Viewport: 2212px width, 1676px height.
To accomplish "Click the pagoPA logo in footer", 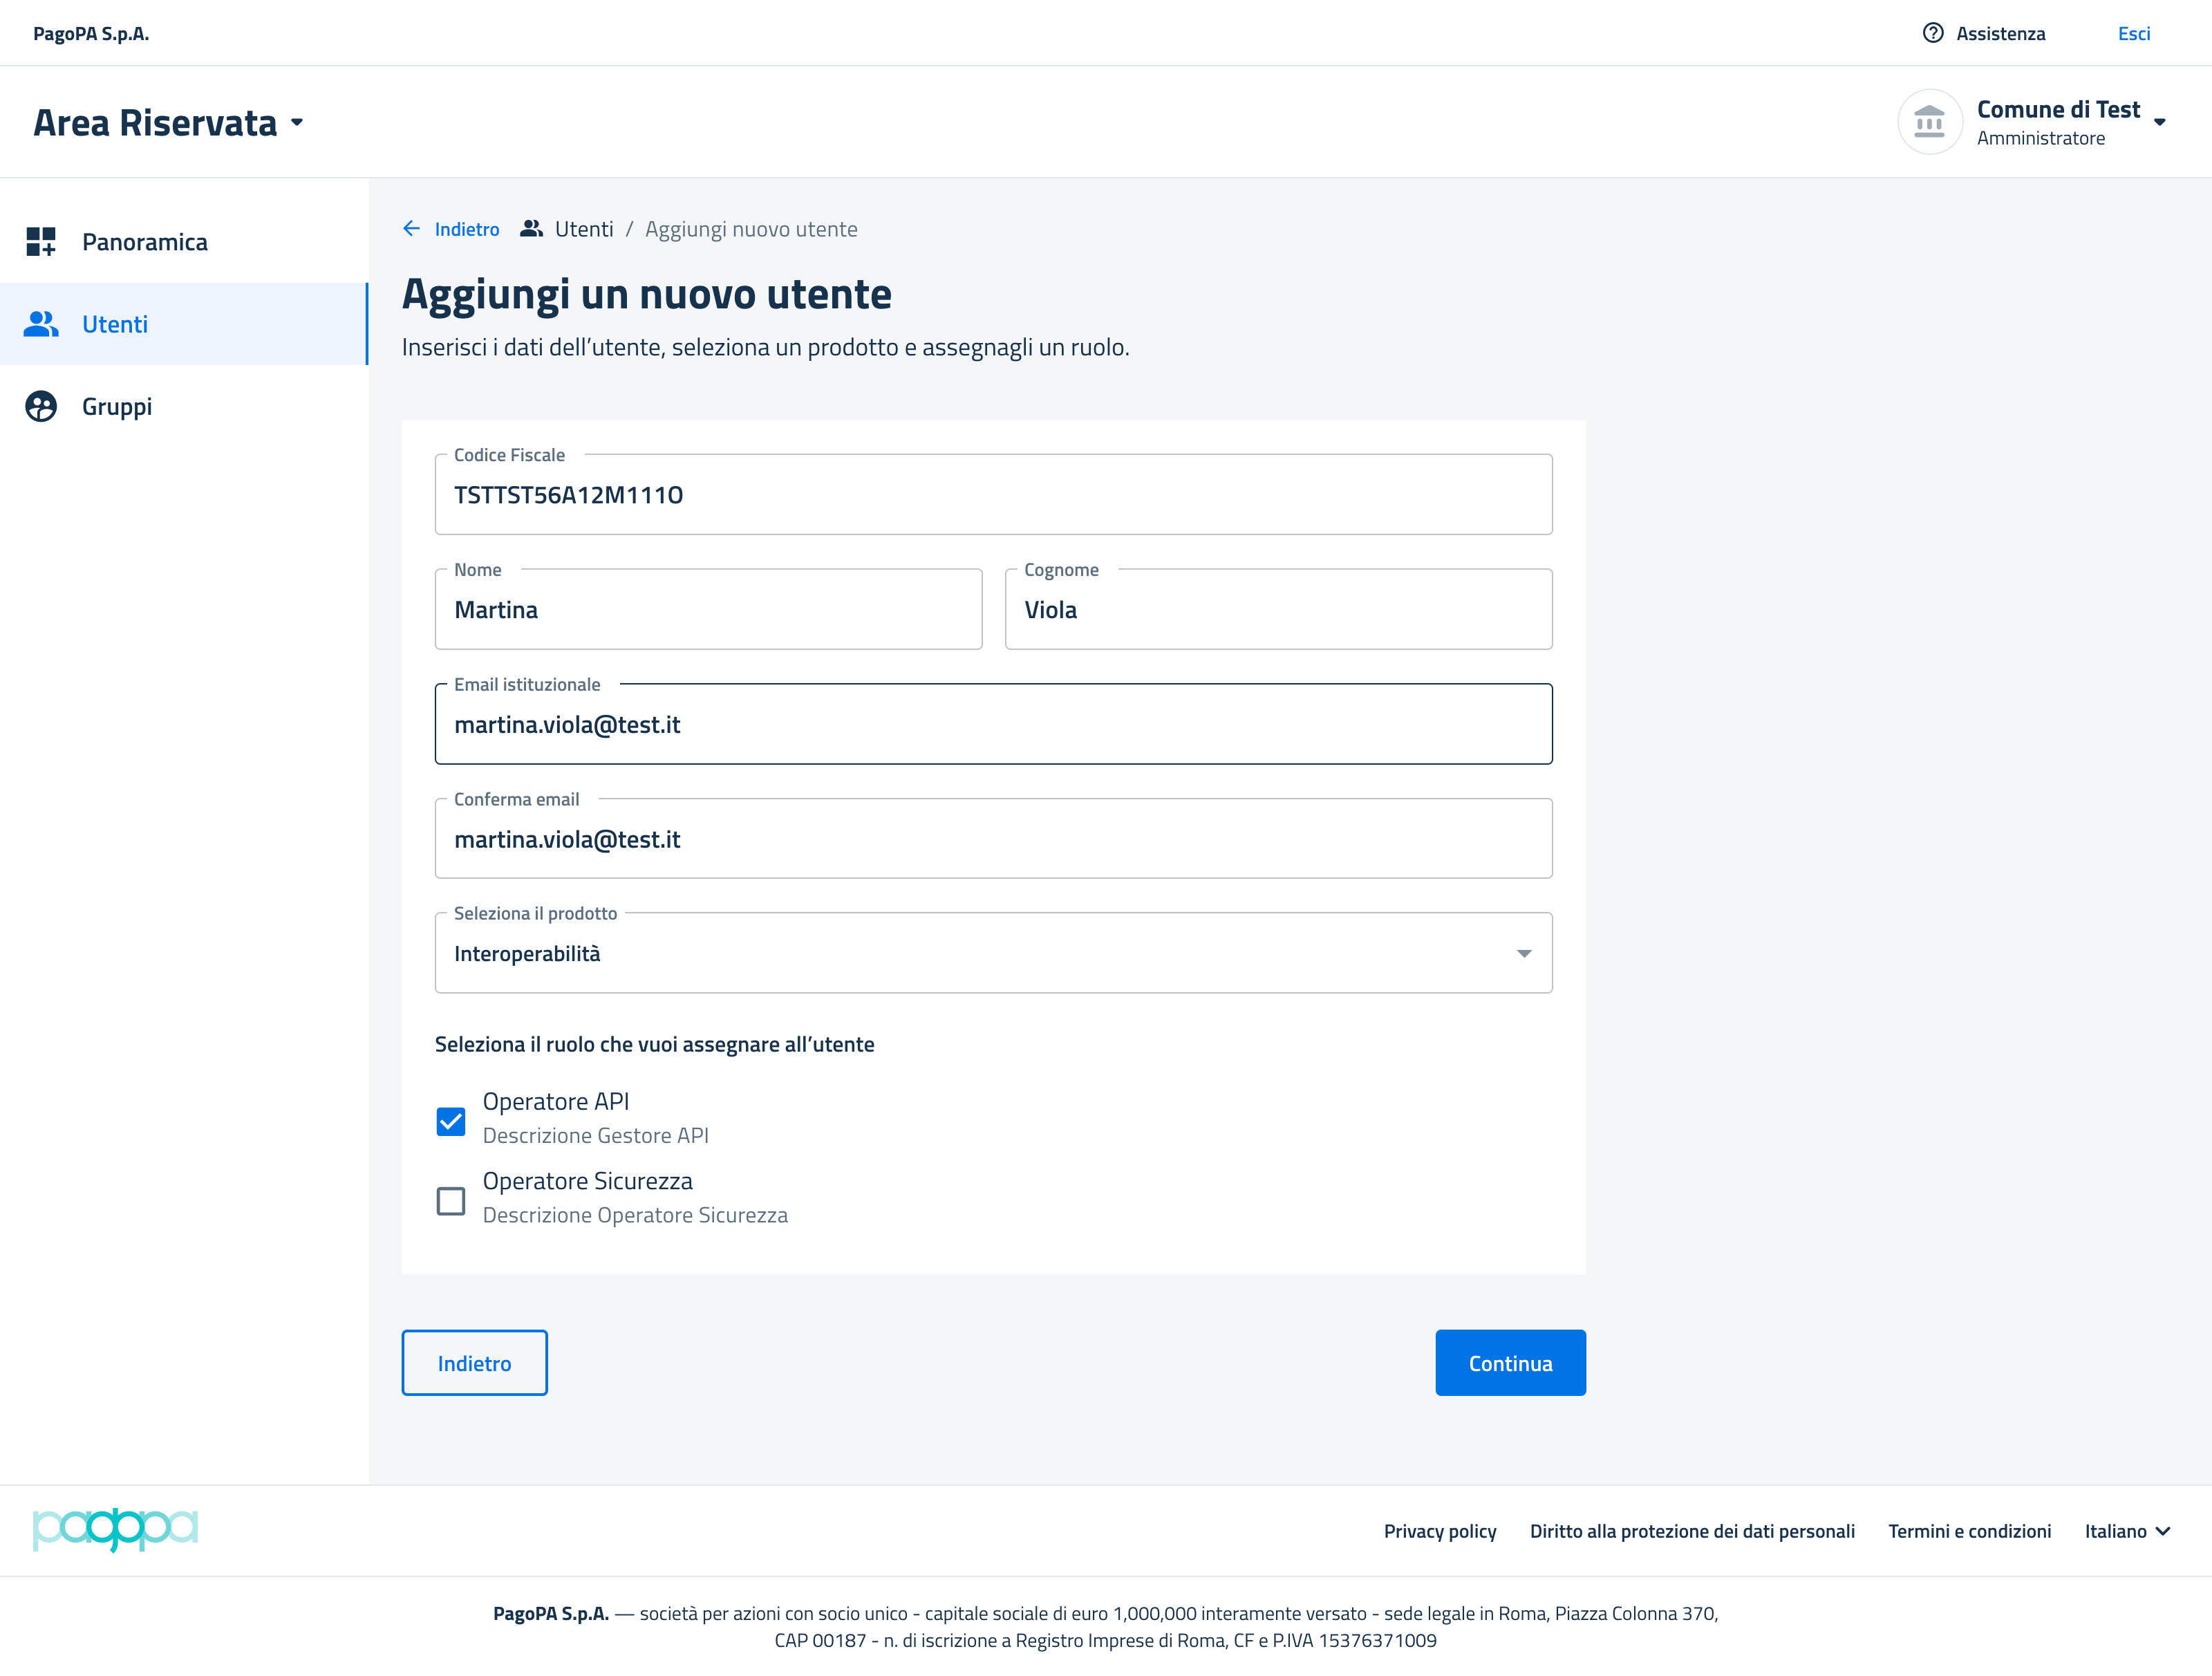I will pyautogui.click(x=115, y=1530).
